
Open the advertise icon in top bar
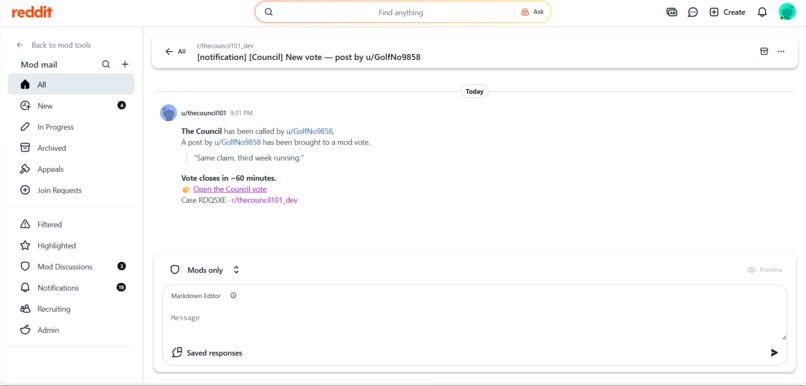[x=671, y=12]
